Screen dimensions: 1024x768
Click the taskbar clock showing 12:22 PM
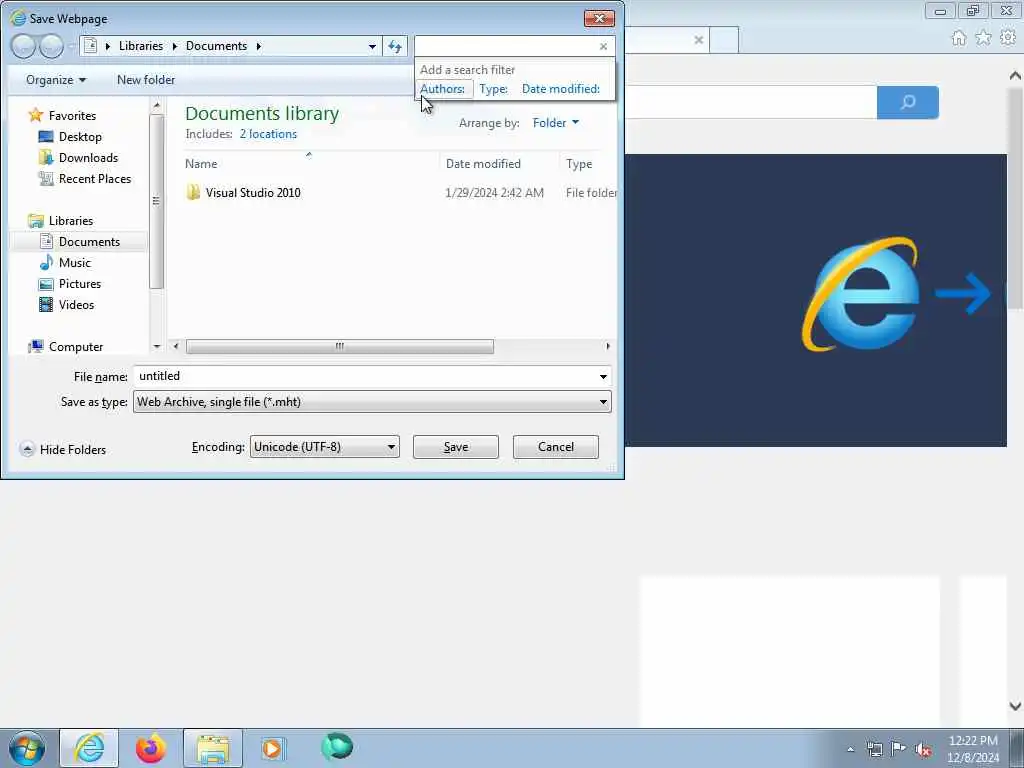973,741
